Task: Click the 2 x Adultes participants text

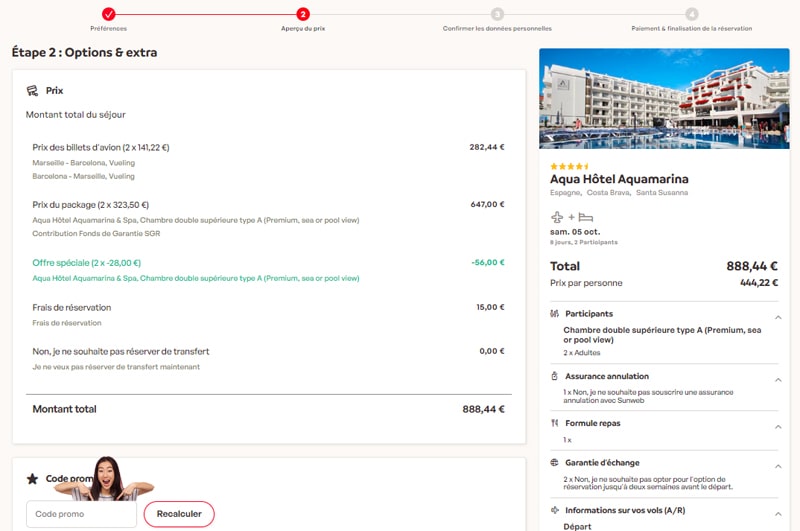Action: pyautogui.click(x=582, y=353)
